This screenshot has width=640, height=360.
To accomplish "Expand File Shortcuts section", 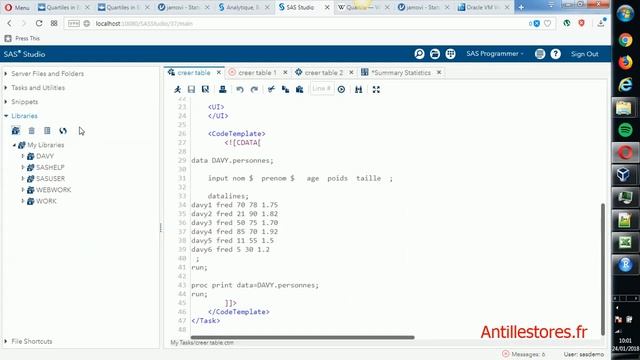I will coord(6,341).
